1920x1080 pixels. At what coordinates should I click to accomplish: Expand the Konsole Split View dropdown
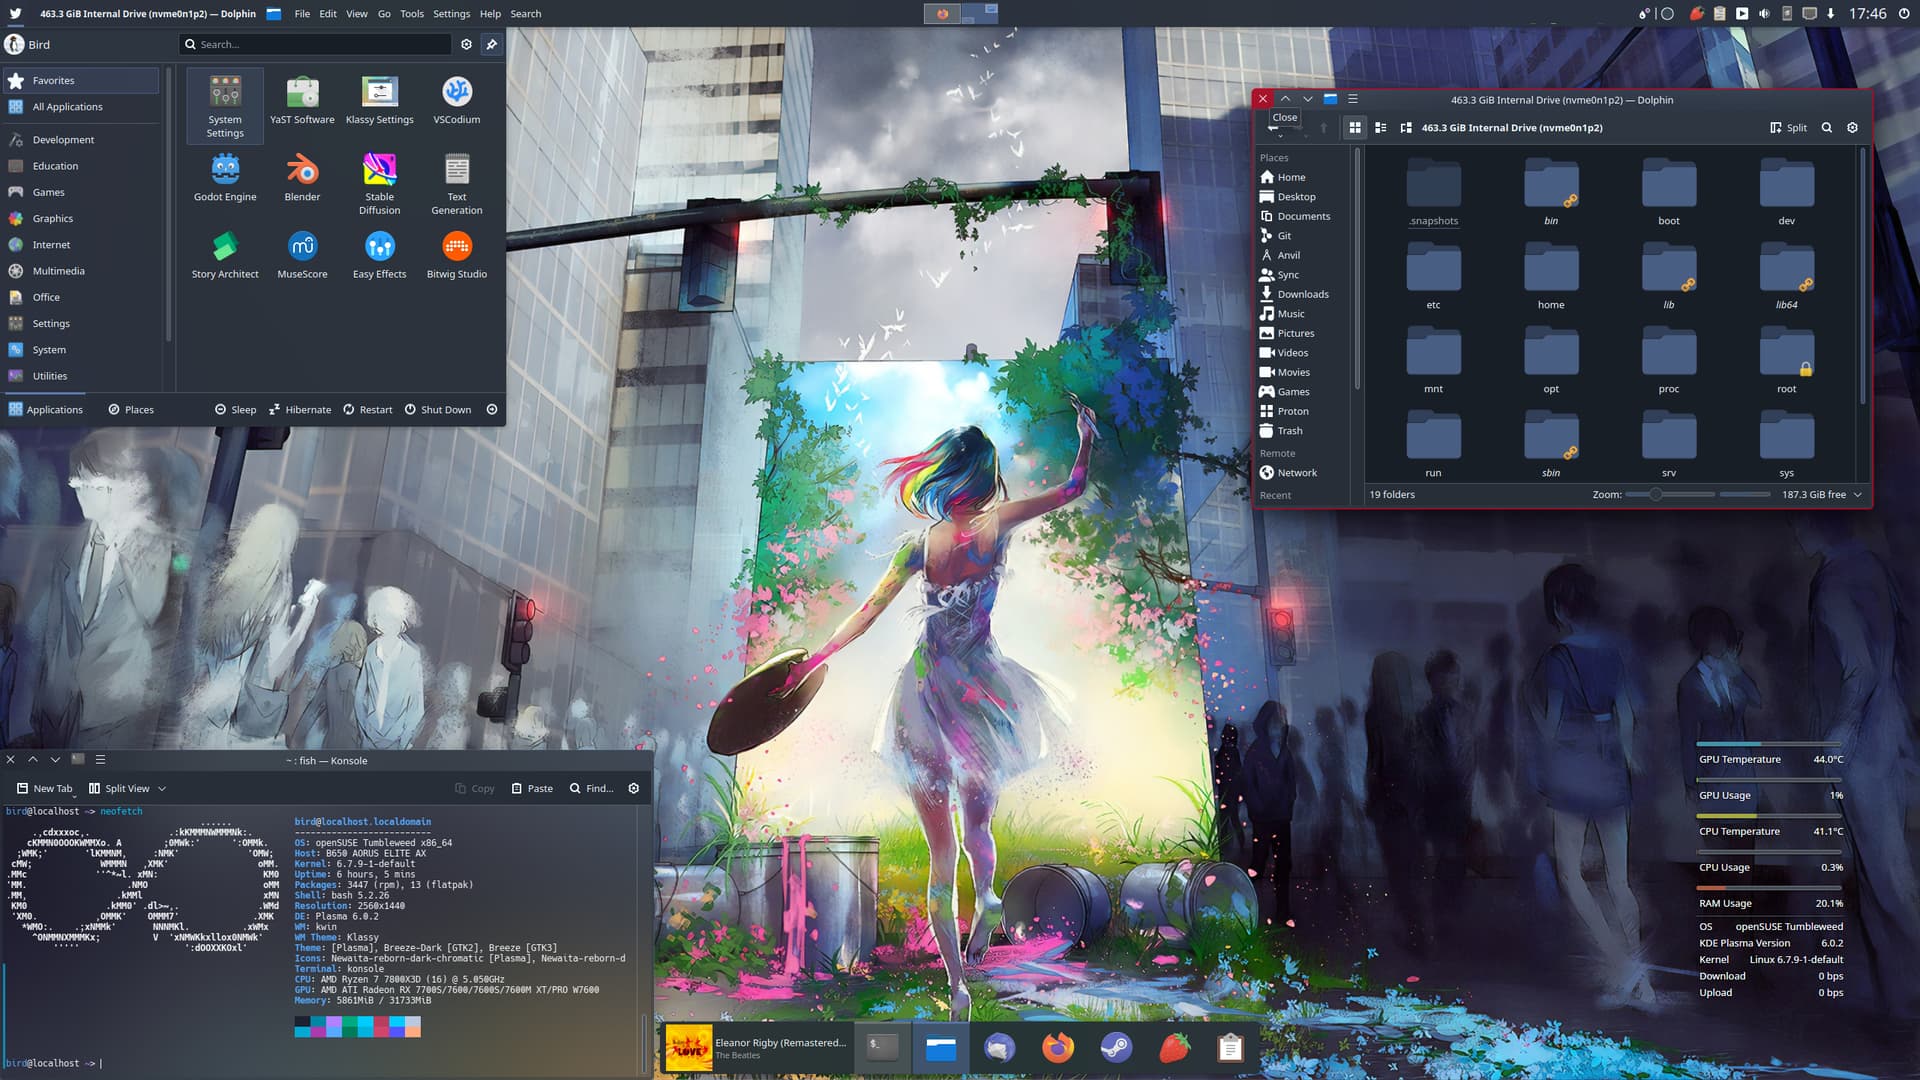162,789
